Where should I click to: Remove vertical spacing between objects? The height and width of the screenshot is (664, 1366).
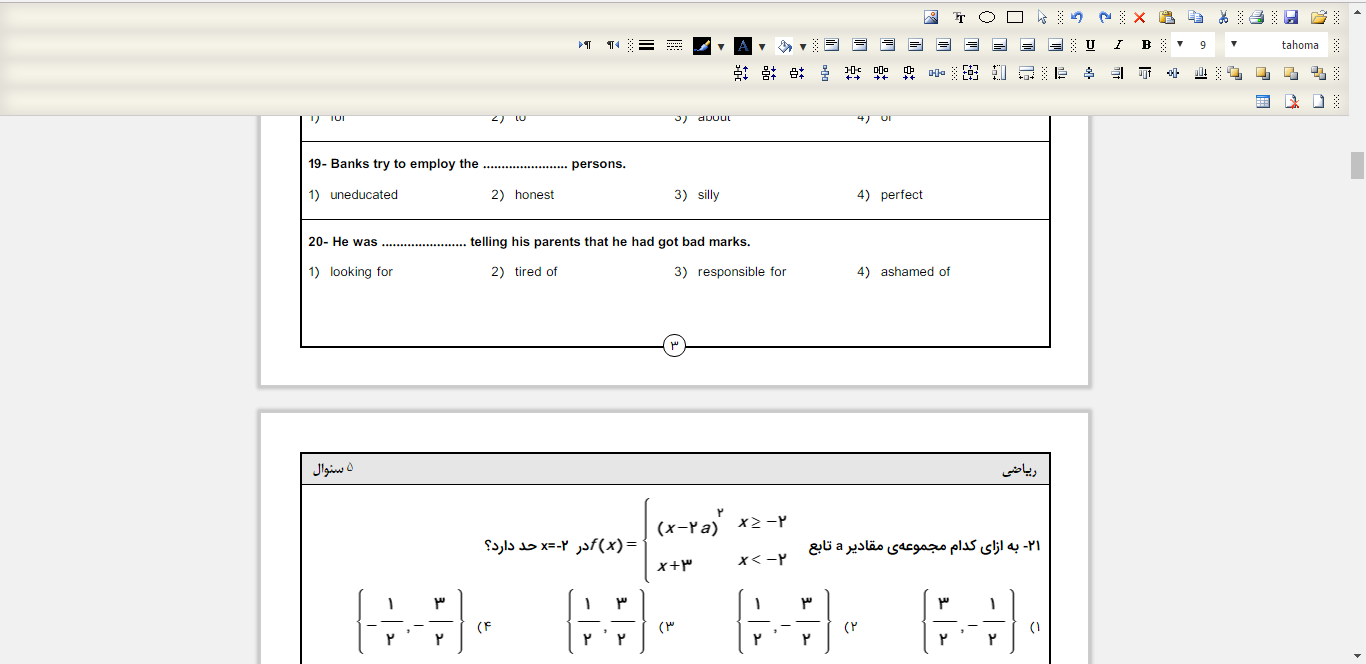click(x=797, y=73)
